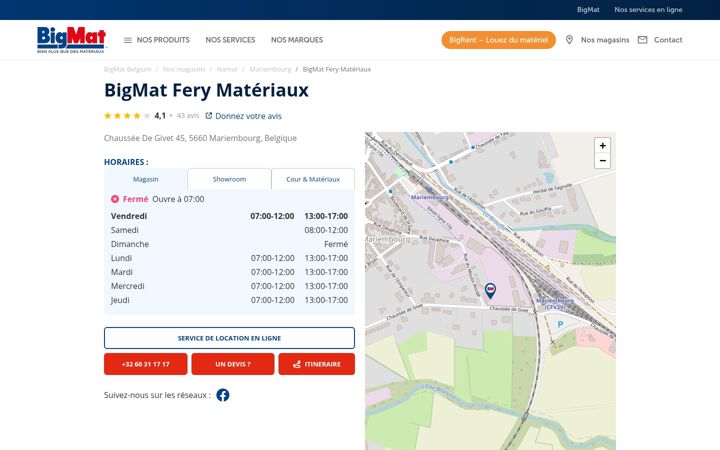Image resolution: width=720 pixels, height=450 pixels.
Task: Click the Lundi hours row
Action: click(229, 258)
